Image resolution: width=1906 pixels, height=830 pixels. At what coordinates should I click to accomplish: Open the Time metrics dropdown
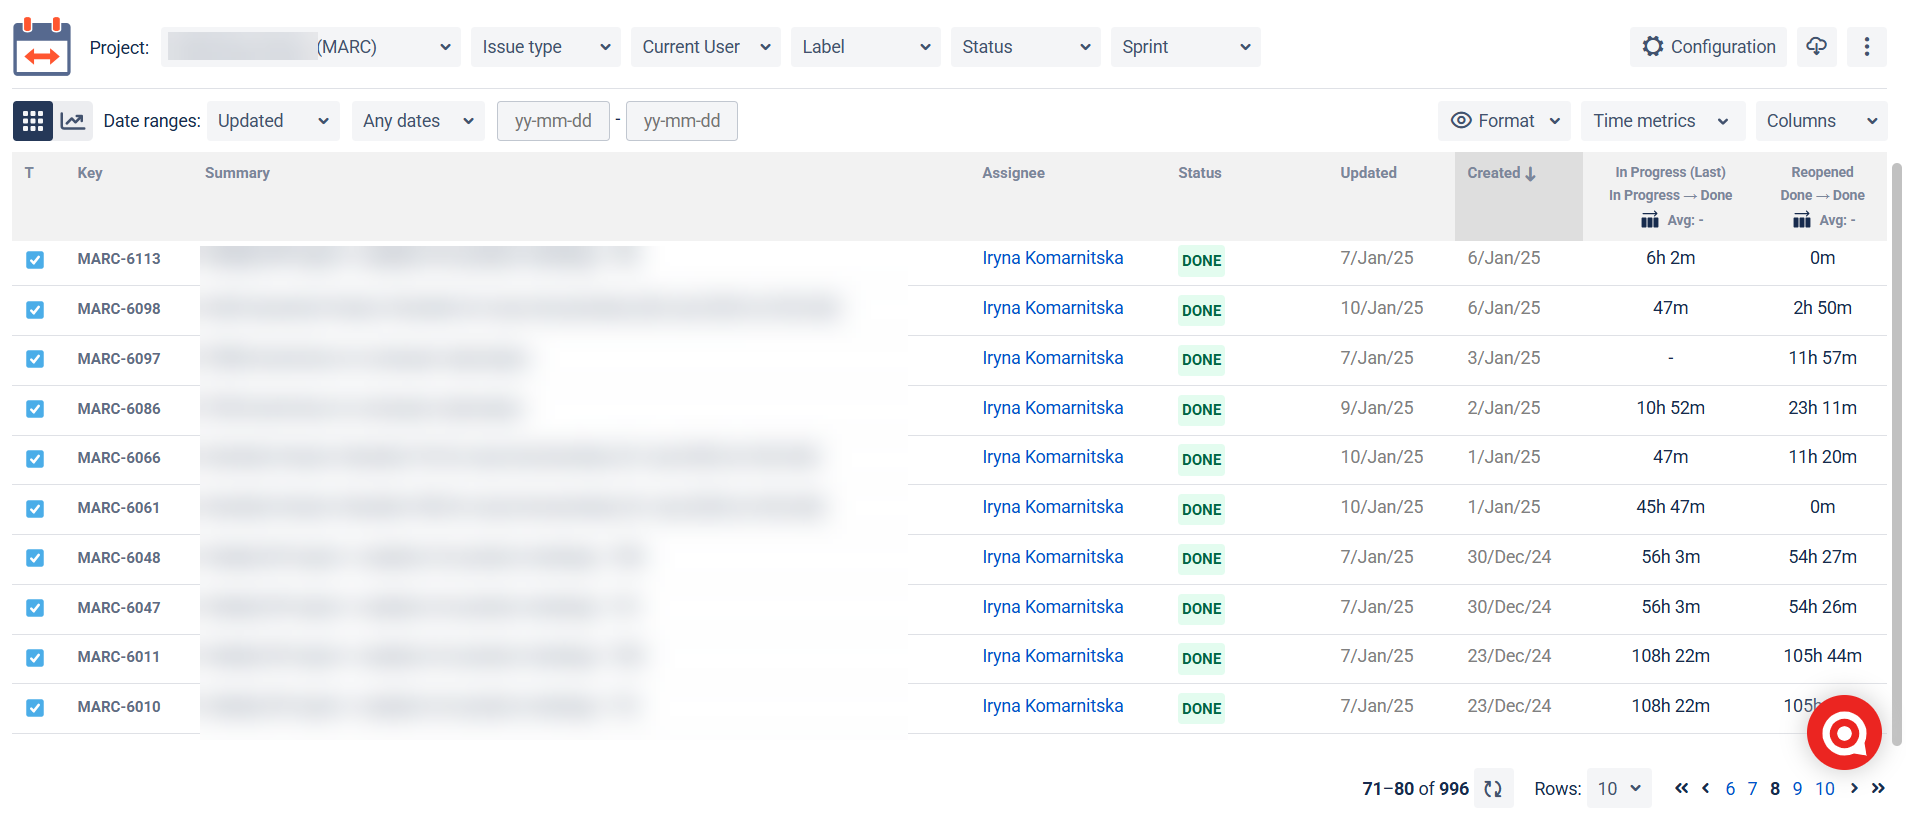click(1661, 121)
